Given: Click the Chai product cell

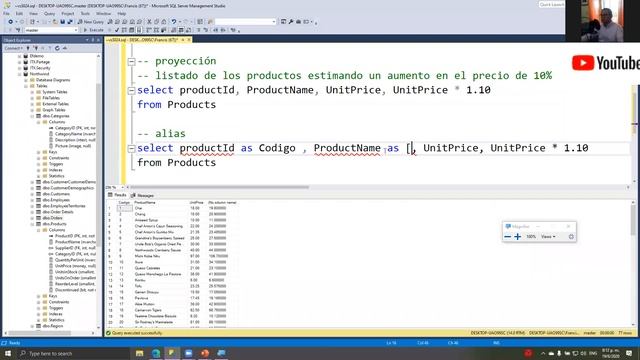Looking at the screenshot, I should [160, 208].
